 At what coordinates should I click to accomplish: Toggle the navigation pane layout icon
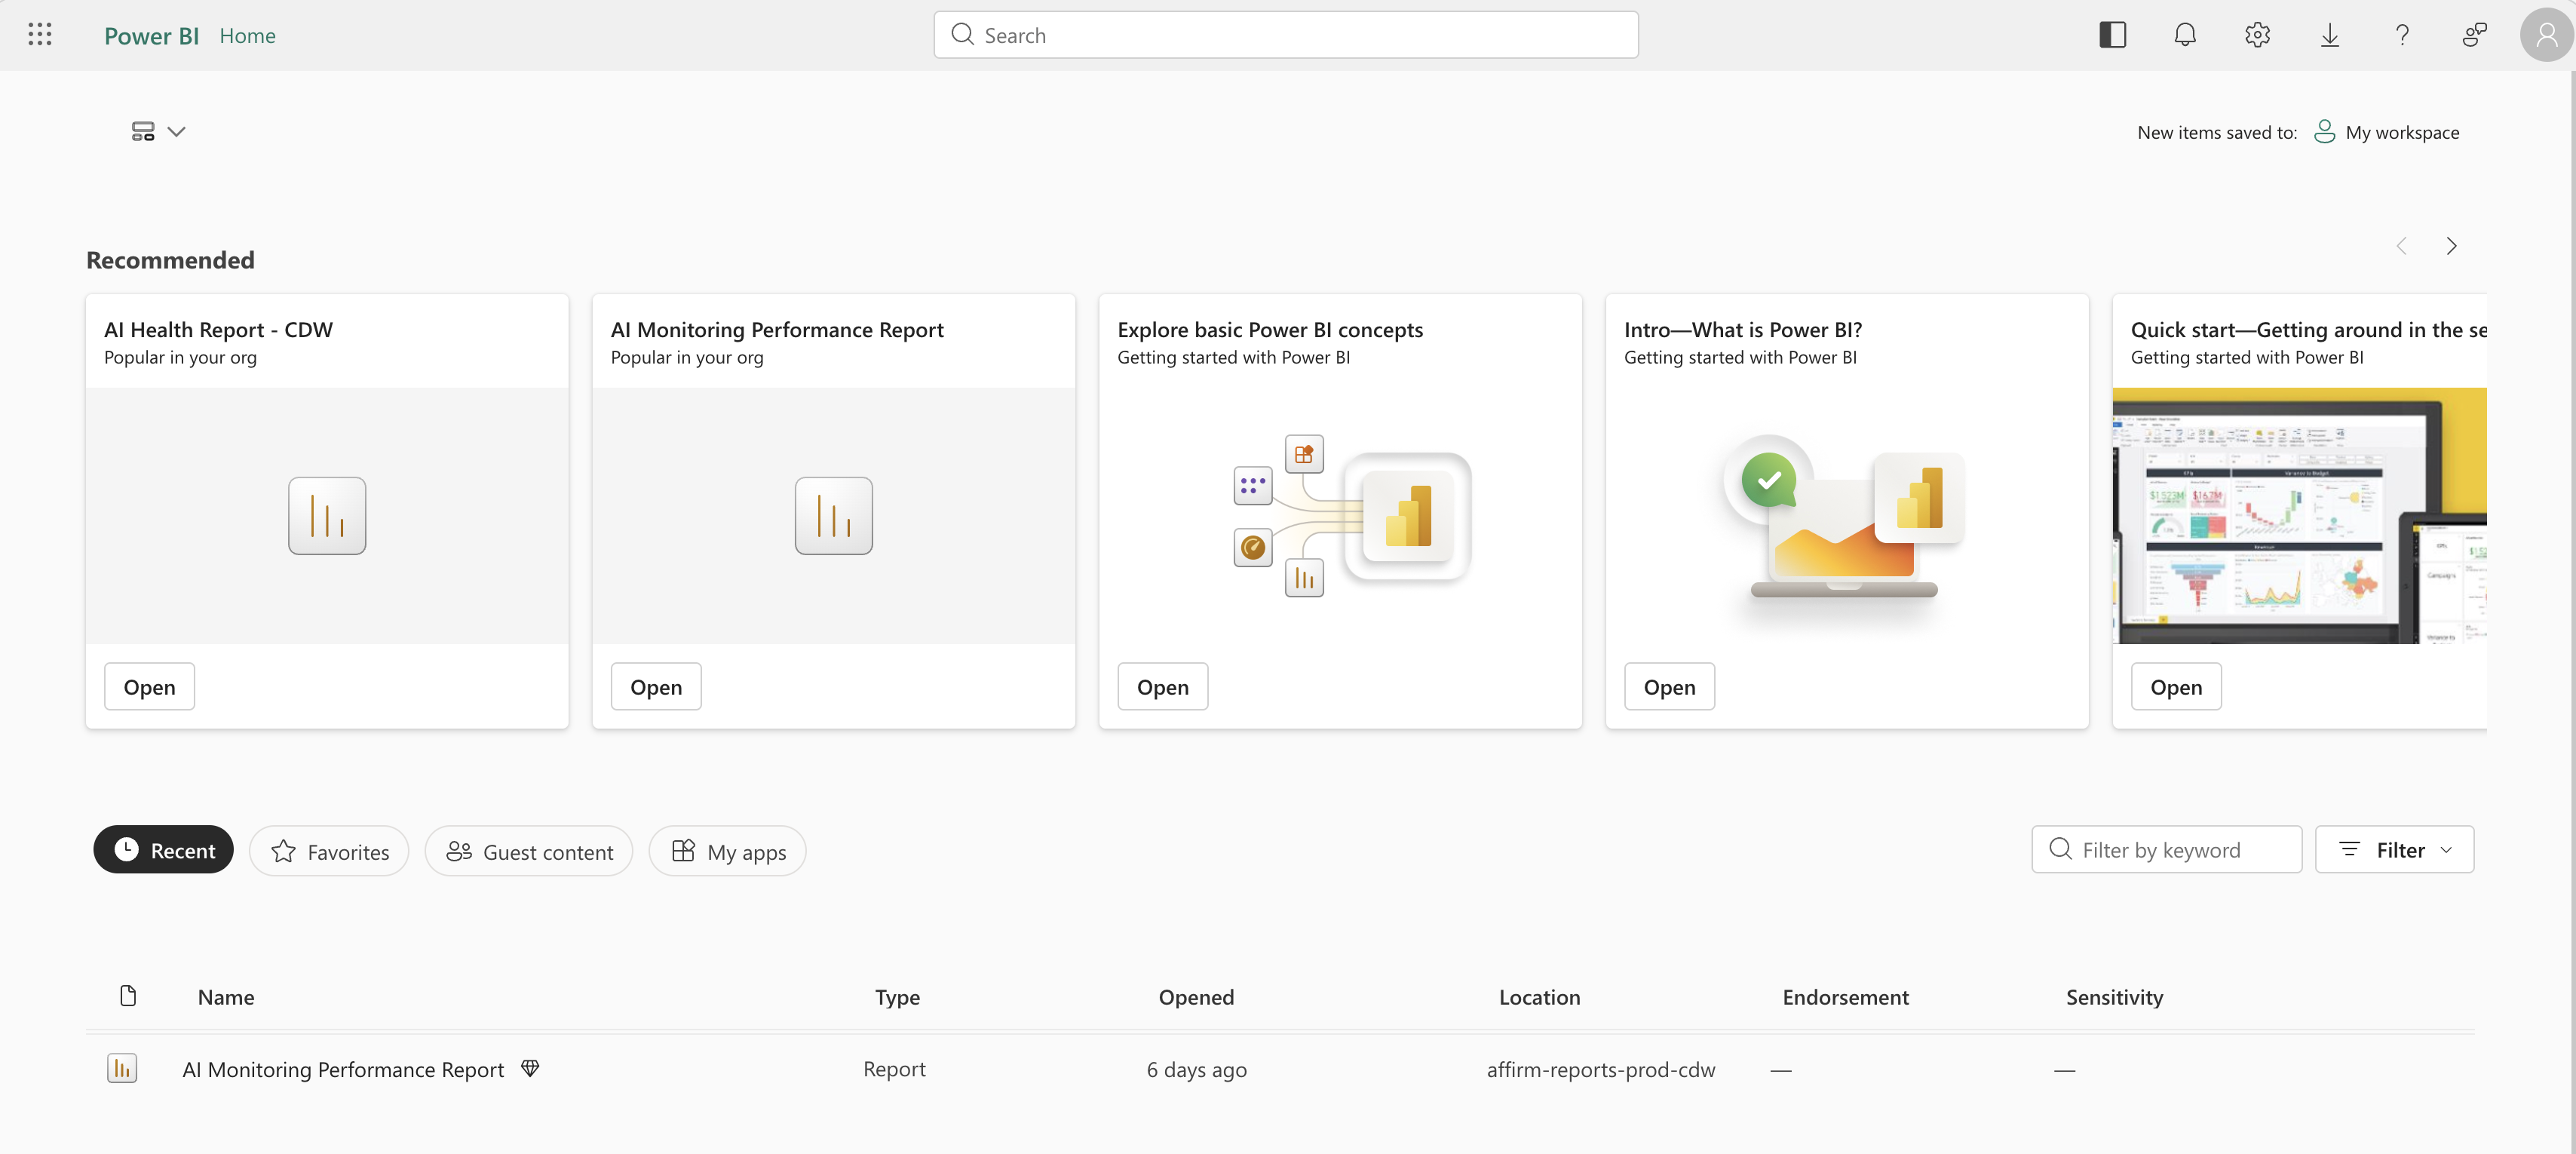click(2112, 35)
